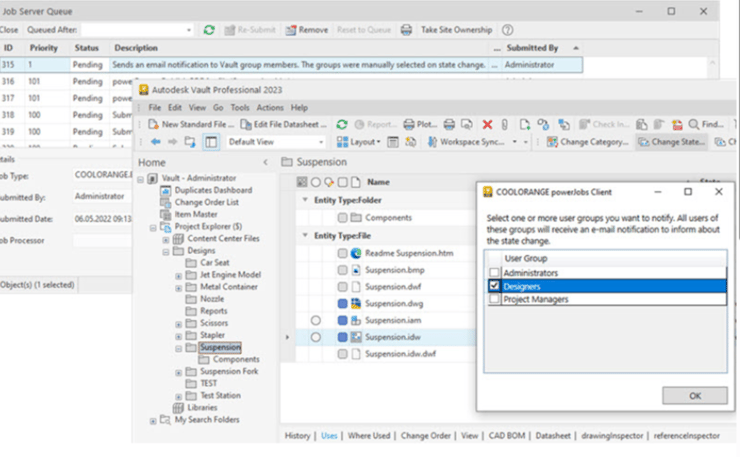
Task: Open the Workspace Sync dropdown arrow
Action: pos(514,142)
